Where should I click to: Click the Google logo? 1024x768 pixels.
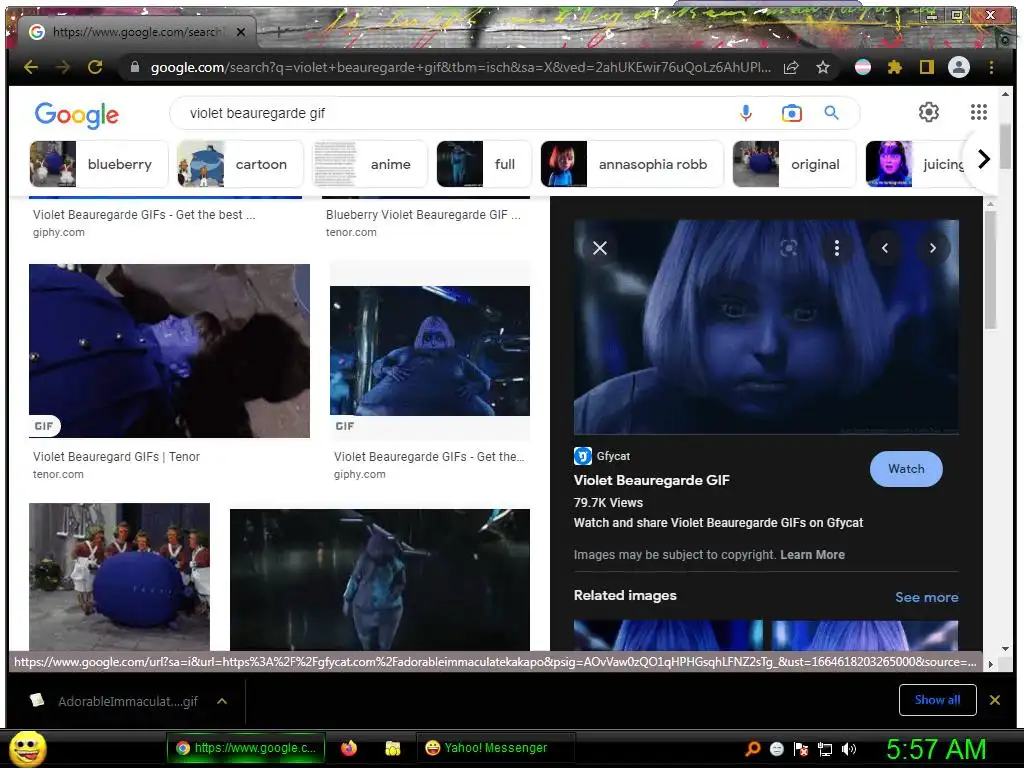click(76, 115)
